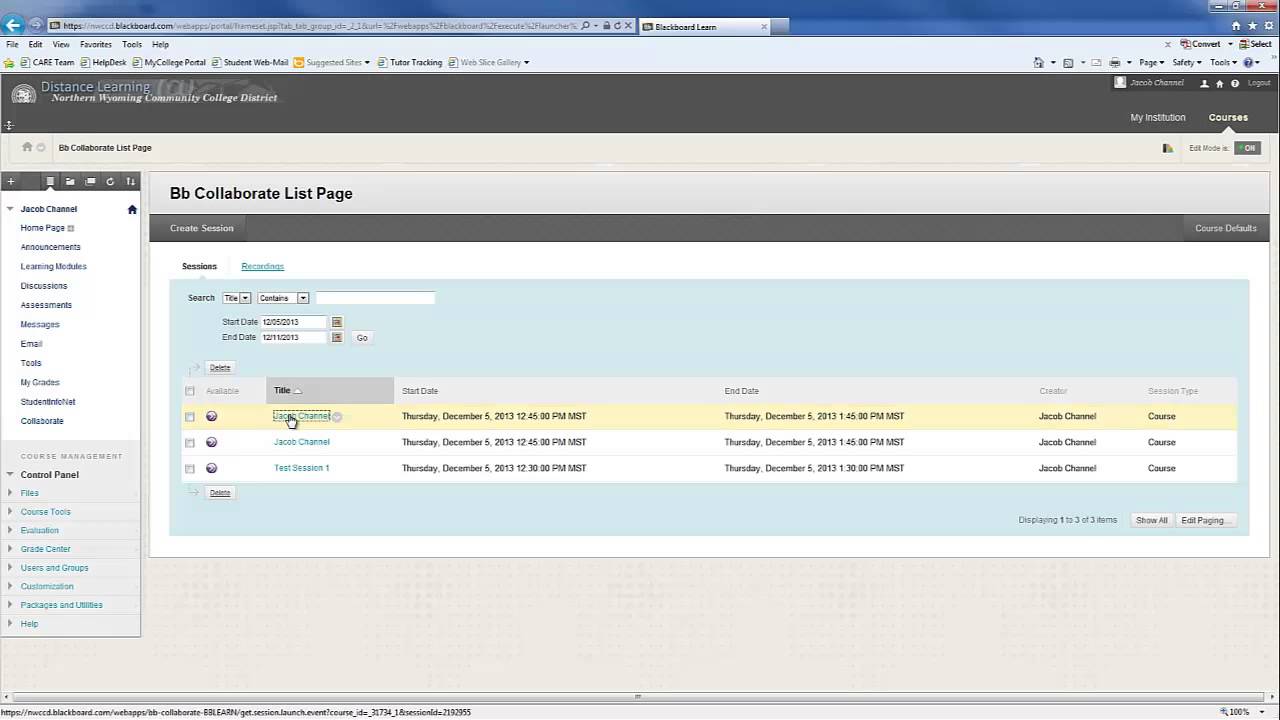This screenshot has width=1280, height=720.
Task: Click the reorder arrows icon in the course menu toolbar
Action: (x=130, y=181)
